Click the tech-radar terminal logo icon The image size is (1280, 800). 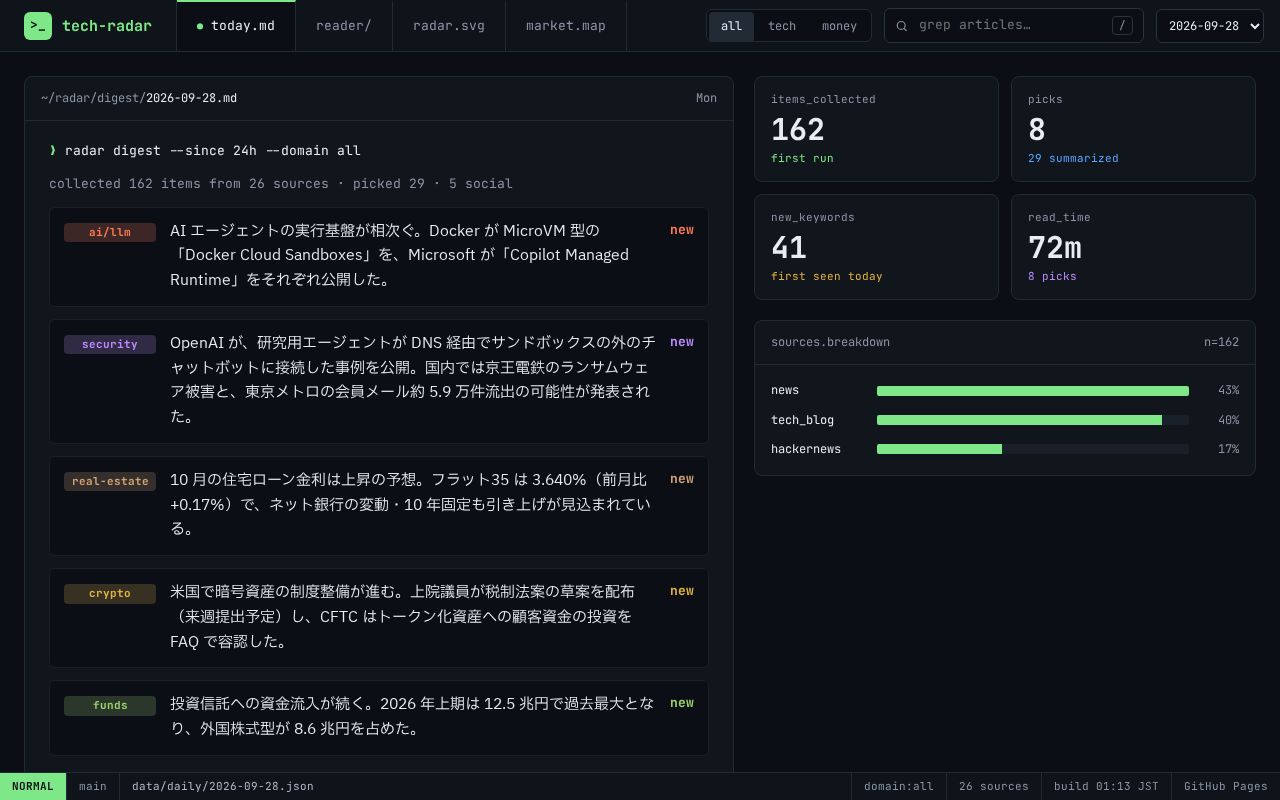[x=38, y=26]
